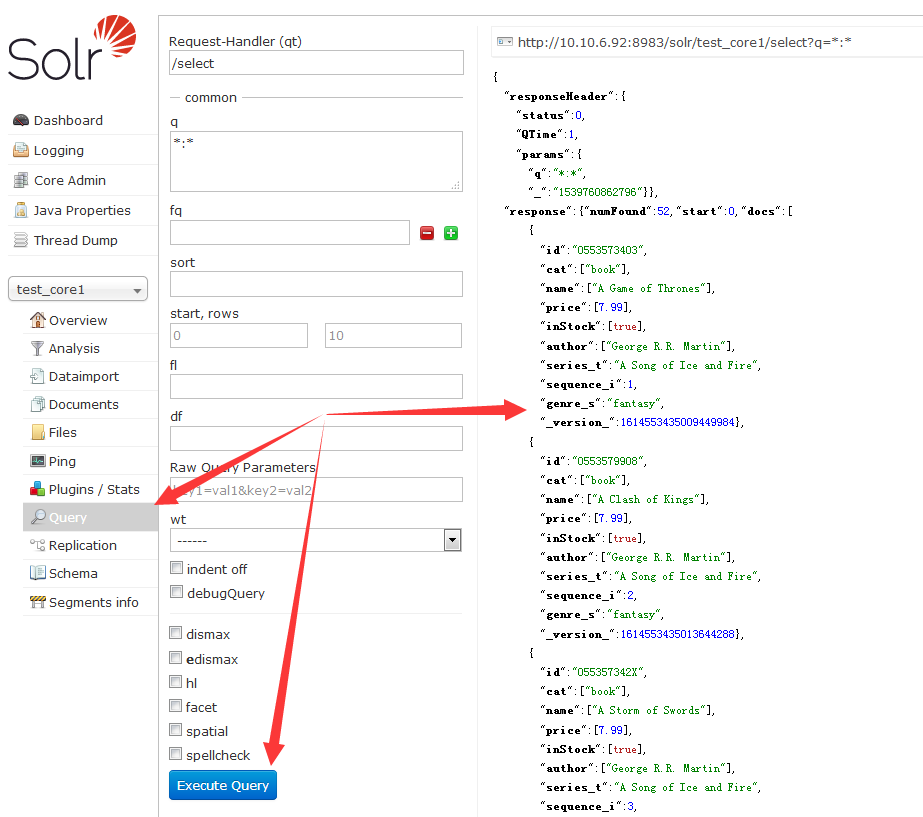
Task: Tick the edismax checkbox
Action: tap(175, 658)
